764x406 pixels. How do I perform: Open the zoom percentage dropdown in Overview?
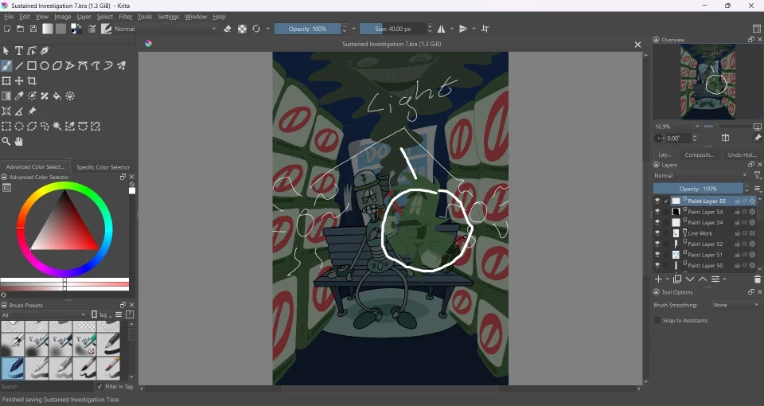pos(677,126)
